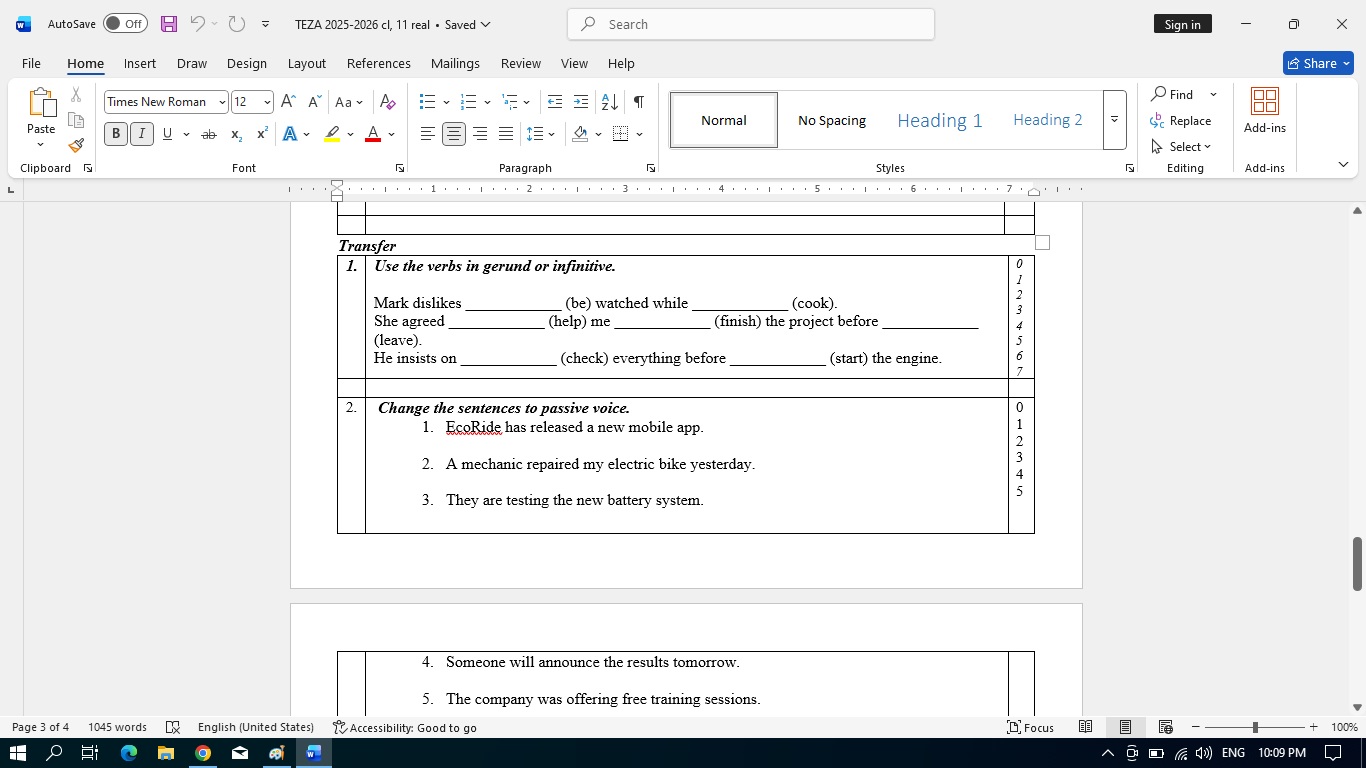Open the Add-ins icon
1366x768 pixels.
click(1264, 110)
